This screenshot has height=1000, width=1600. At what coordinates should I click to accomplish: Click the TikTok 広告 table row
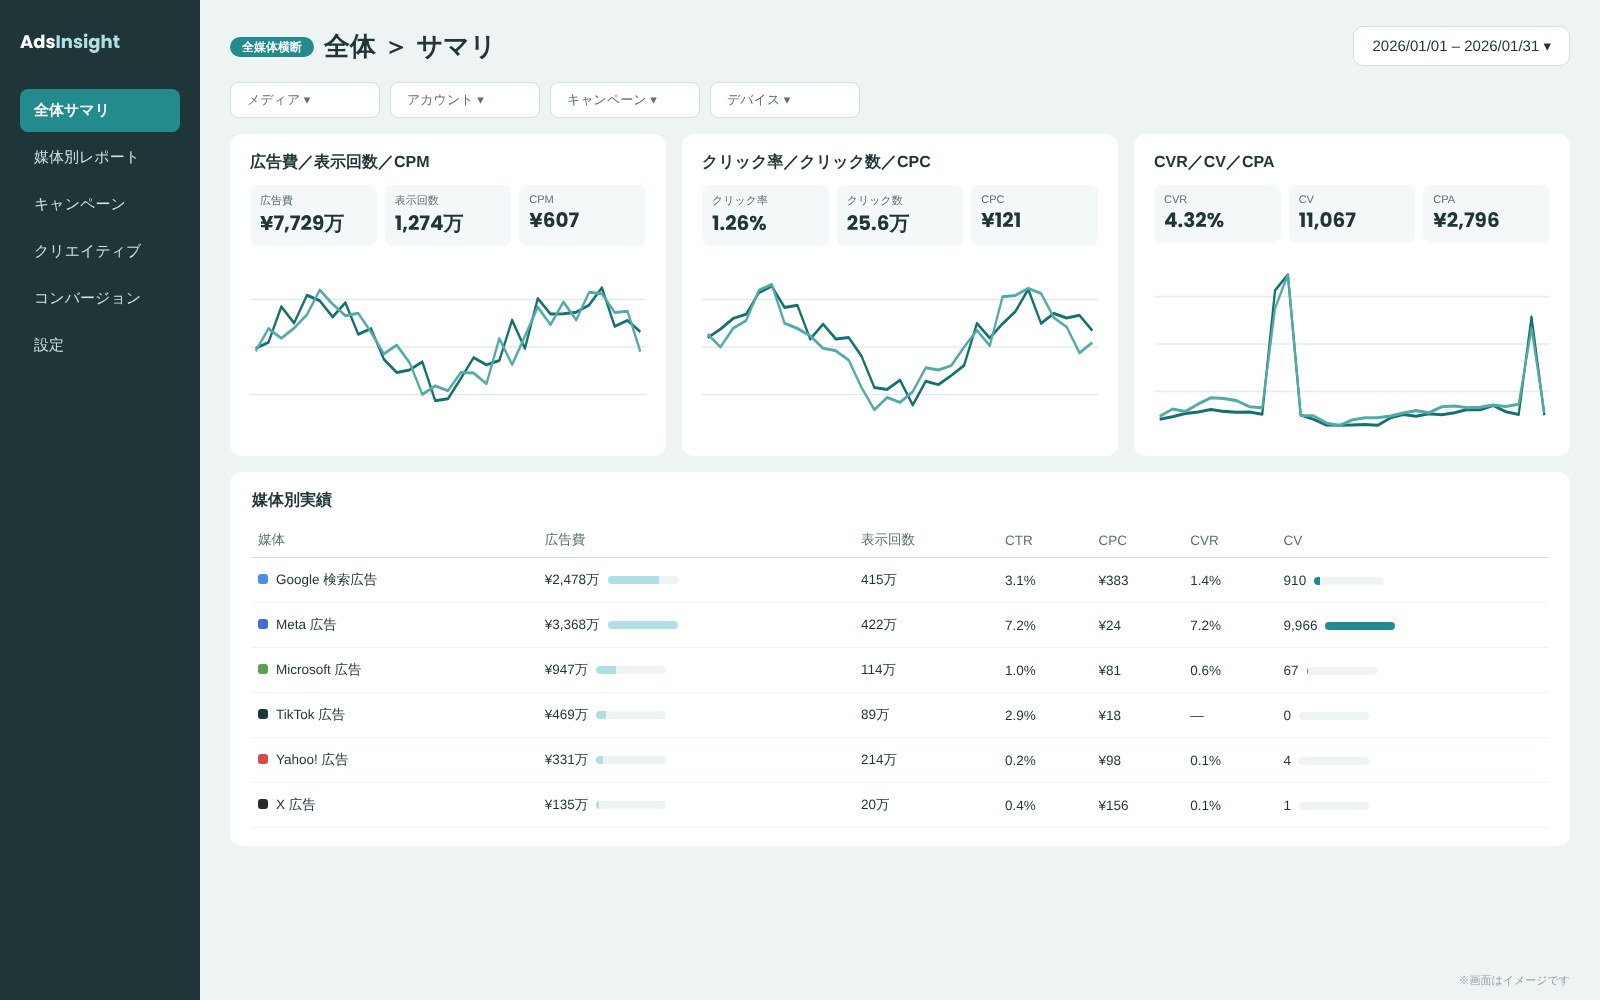coord(900,715)
